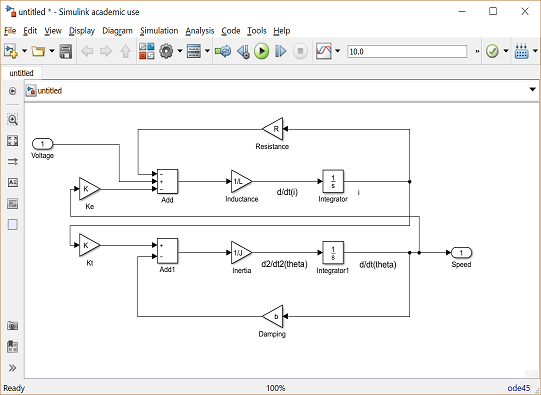Click the Viewmarks icon above the chevrons
This screenshot has height=395, width=541.
click(x=12, y=347)
